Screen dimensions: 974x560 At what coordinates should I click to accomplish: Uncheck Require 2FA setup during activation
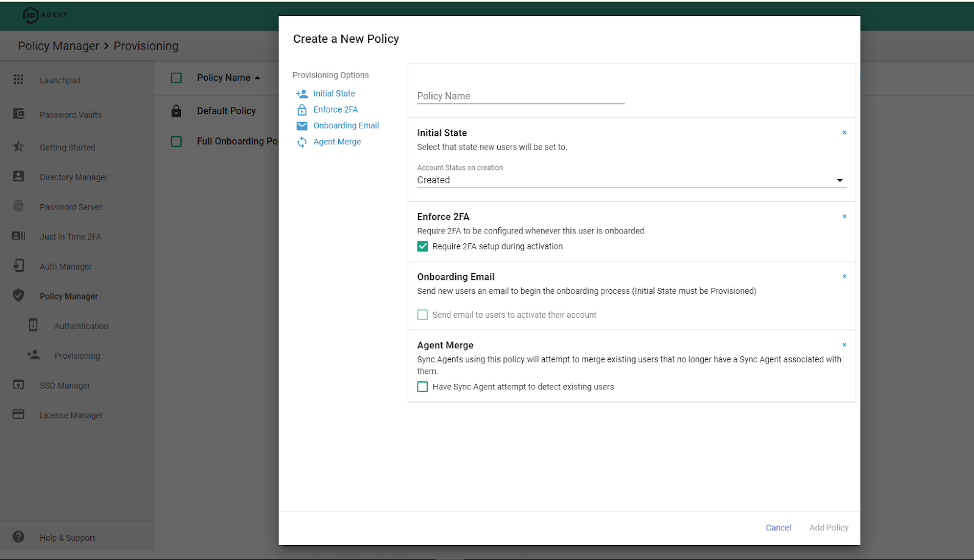[x=422, y=246]
